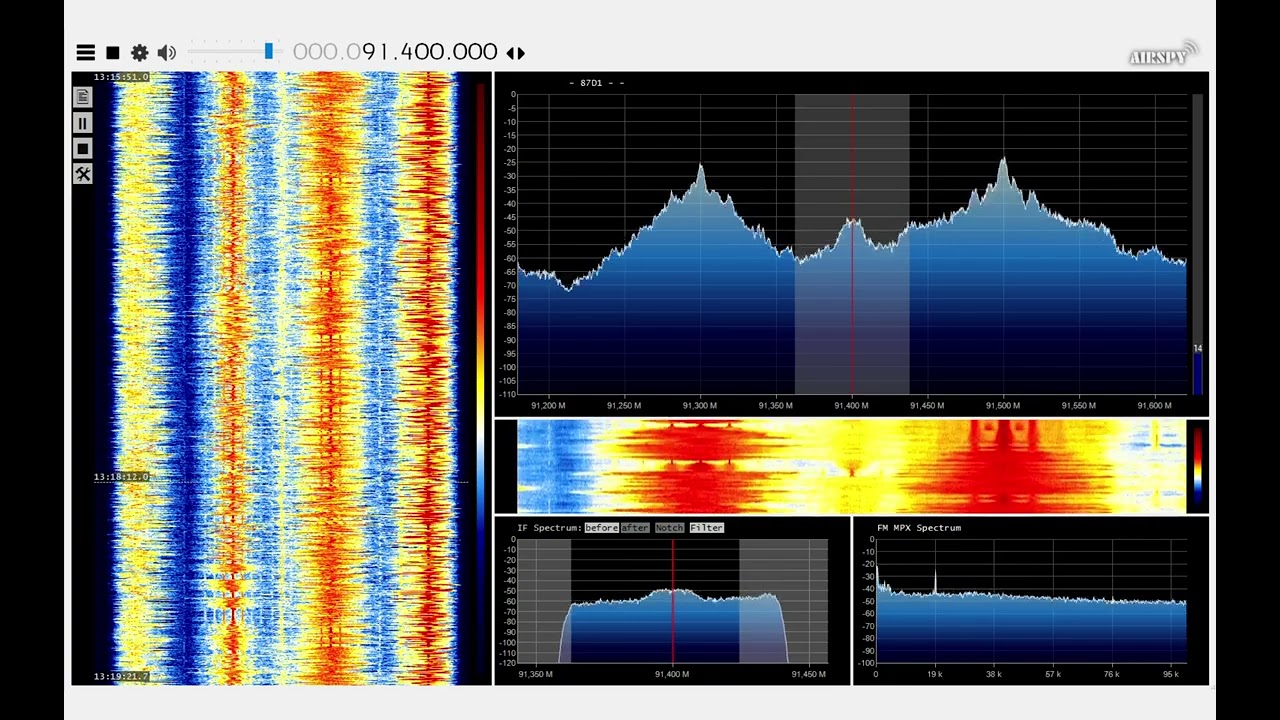The image size is (1280, 720).
Task: Mute audio with the speaker icon
Action: (x=167, y=52)
